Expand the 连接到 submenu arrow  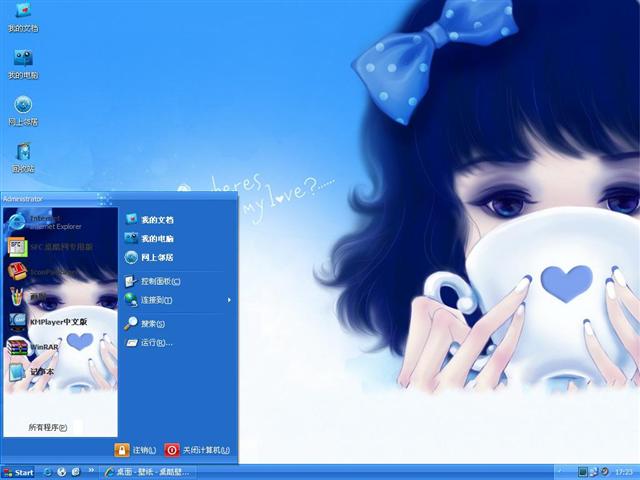click(229, 300)
